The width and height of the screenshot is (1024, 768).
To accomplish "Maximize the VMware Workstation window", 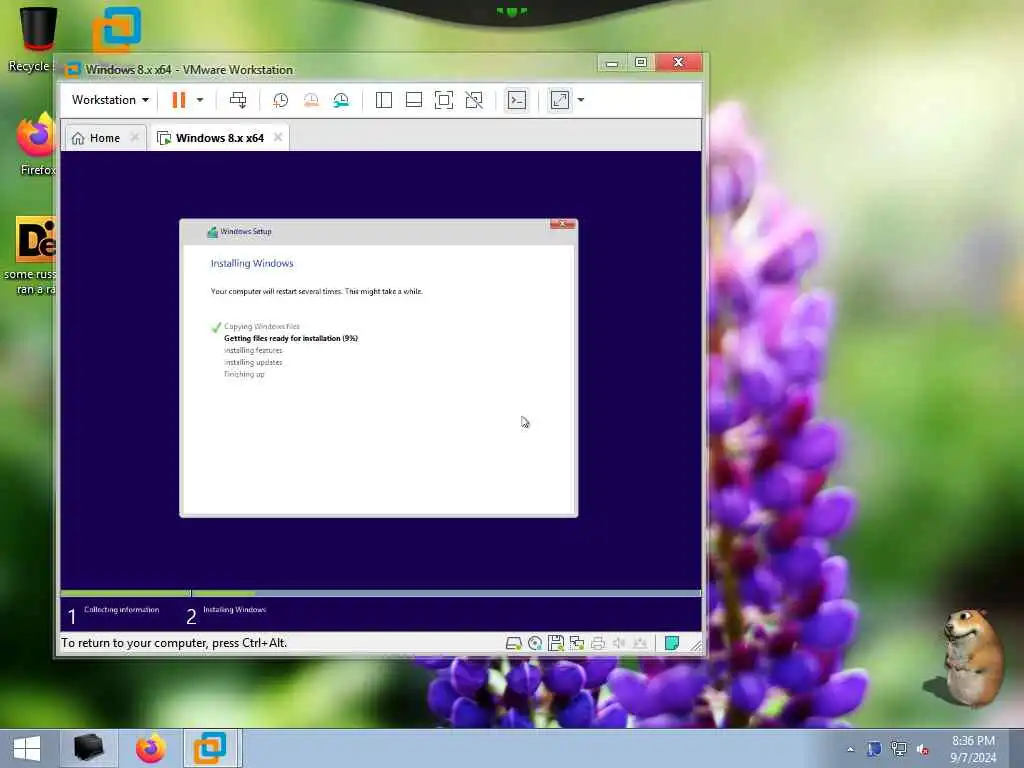I will 641,63.
